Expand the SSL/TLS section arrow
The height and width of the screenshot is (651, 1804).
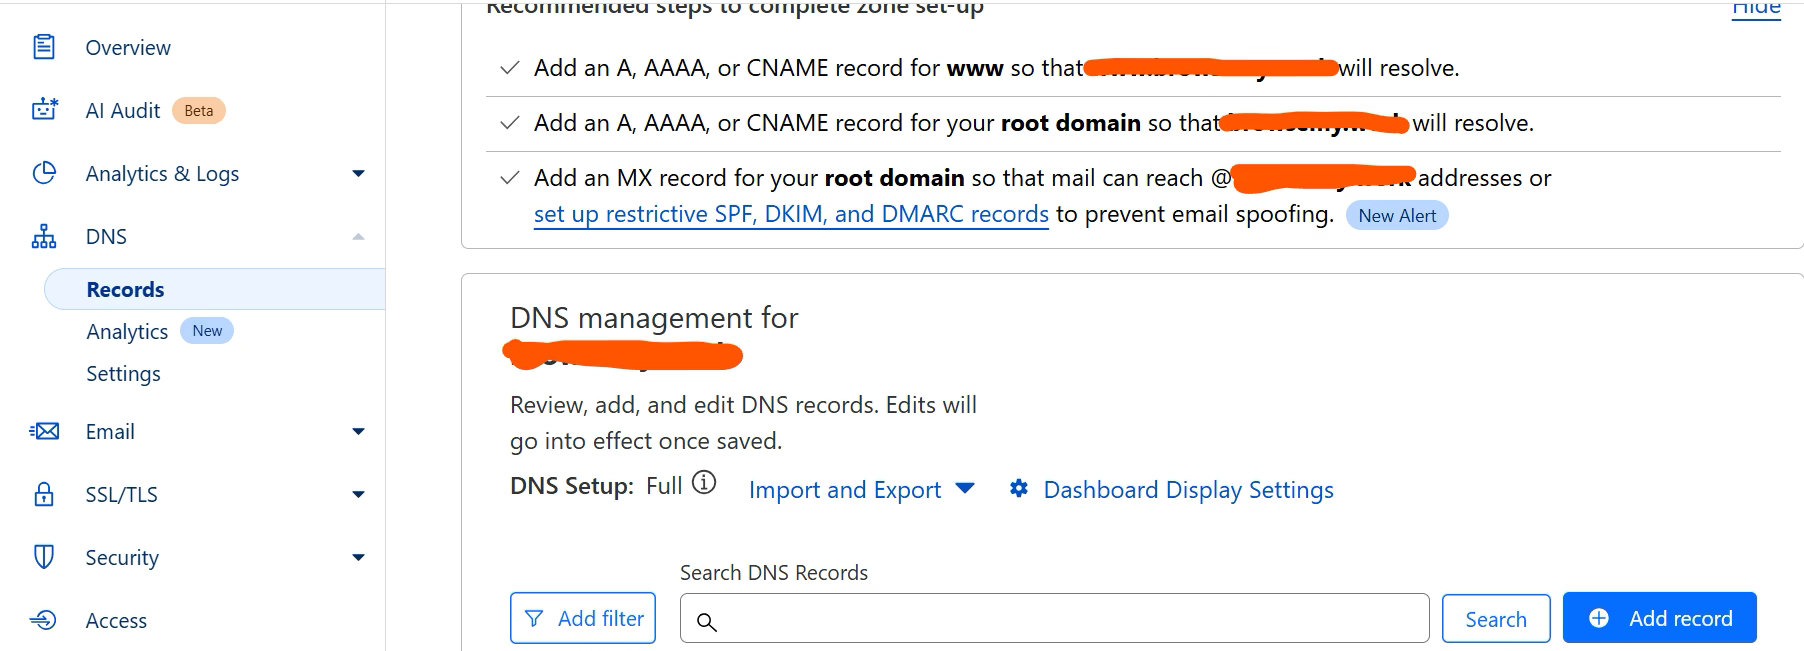[358, 495]
